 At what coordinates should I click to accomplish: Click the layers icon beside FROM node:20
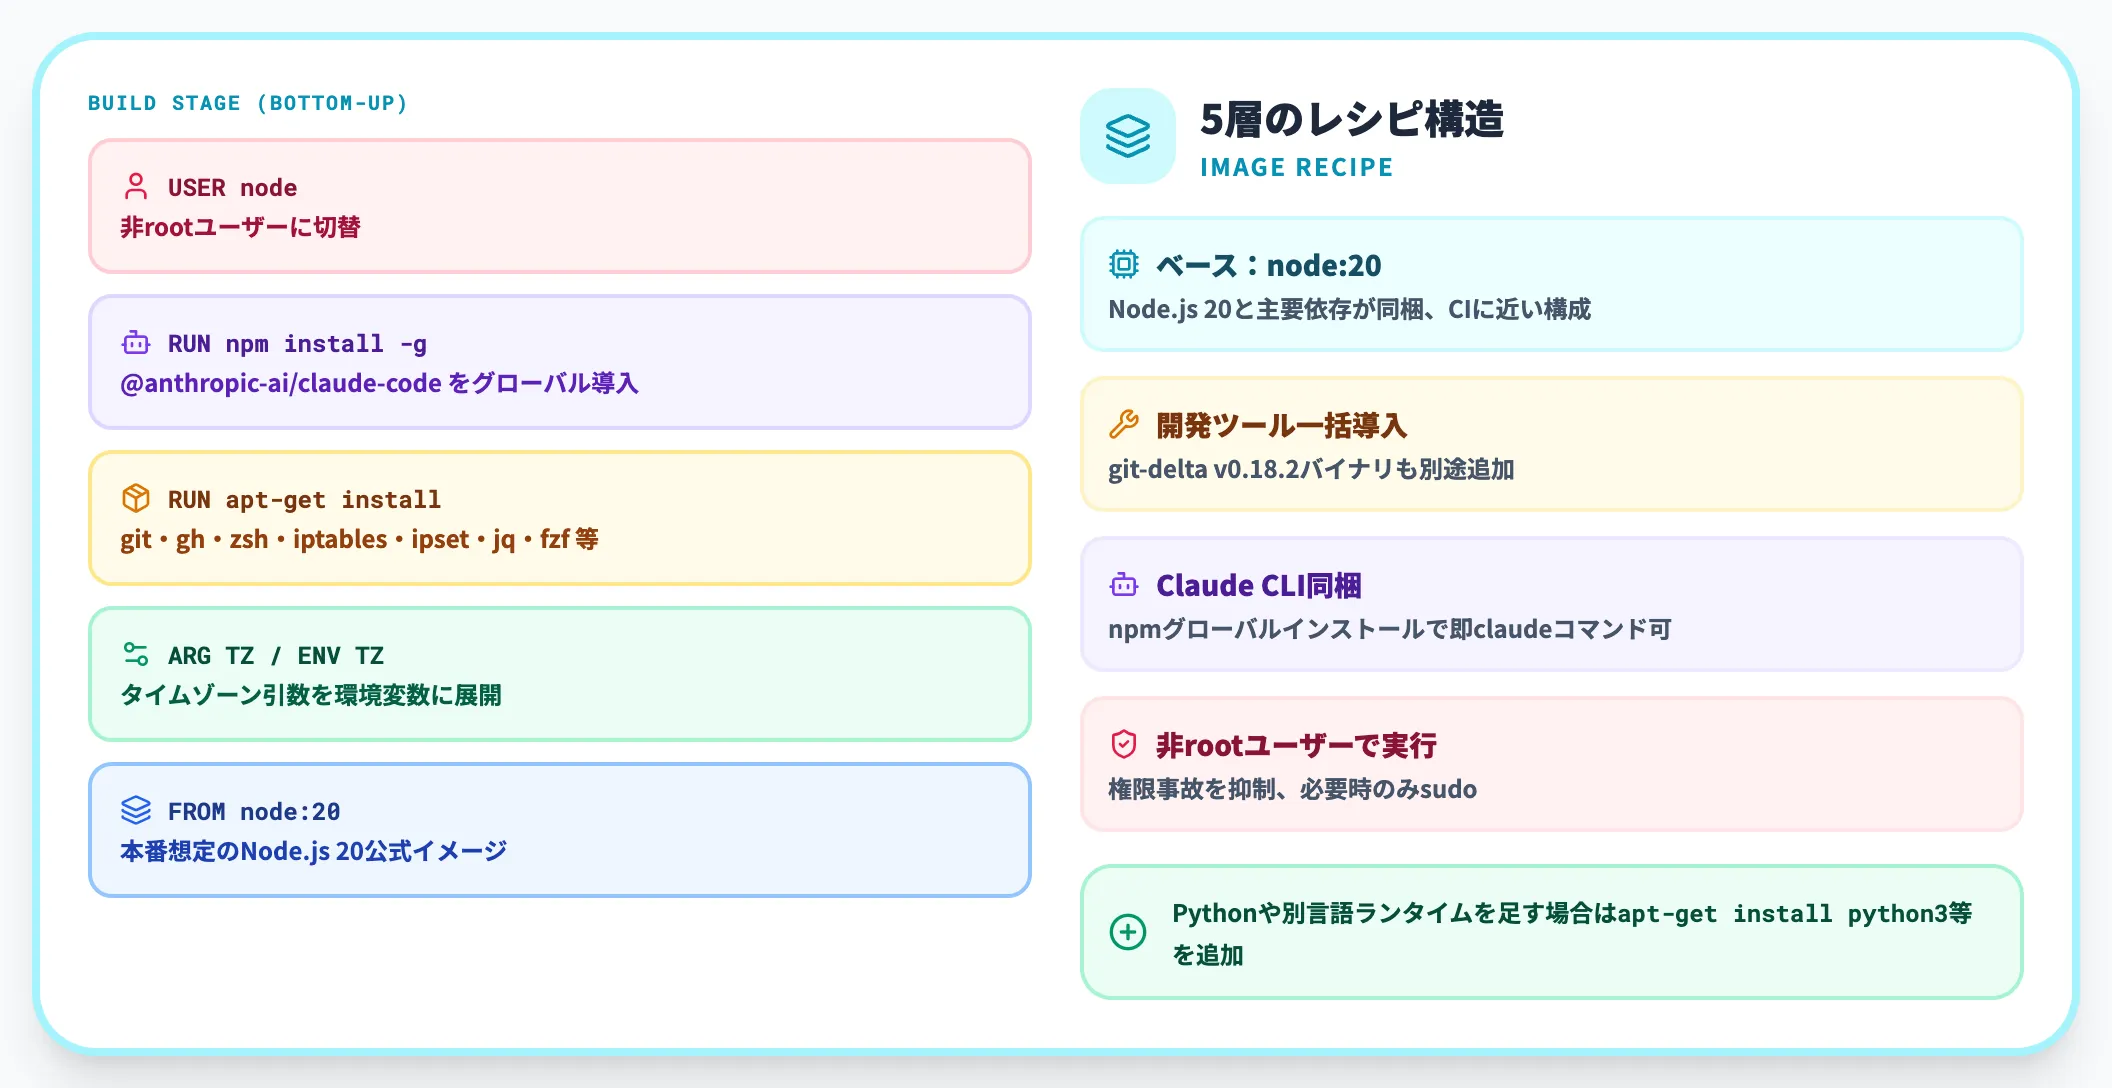point(136,811)
